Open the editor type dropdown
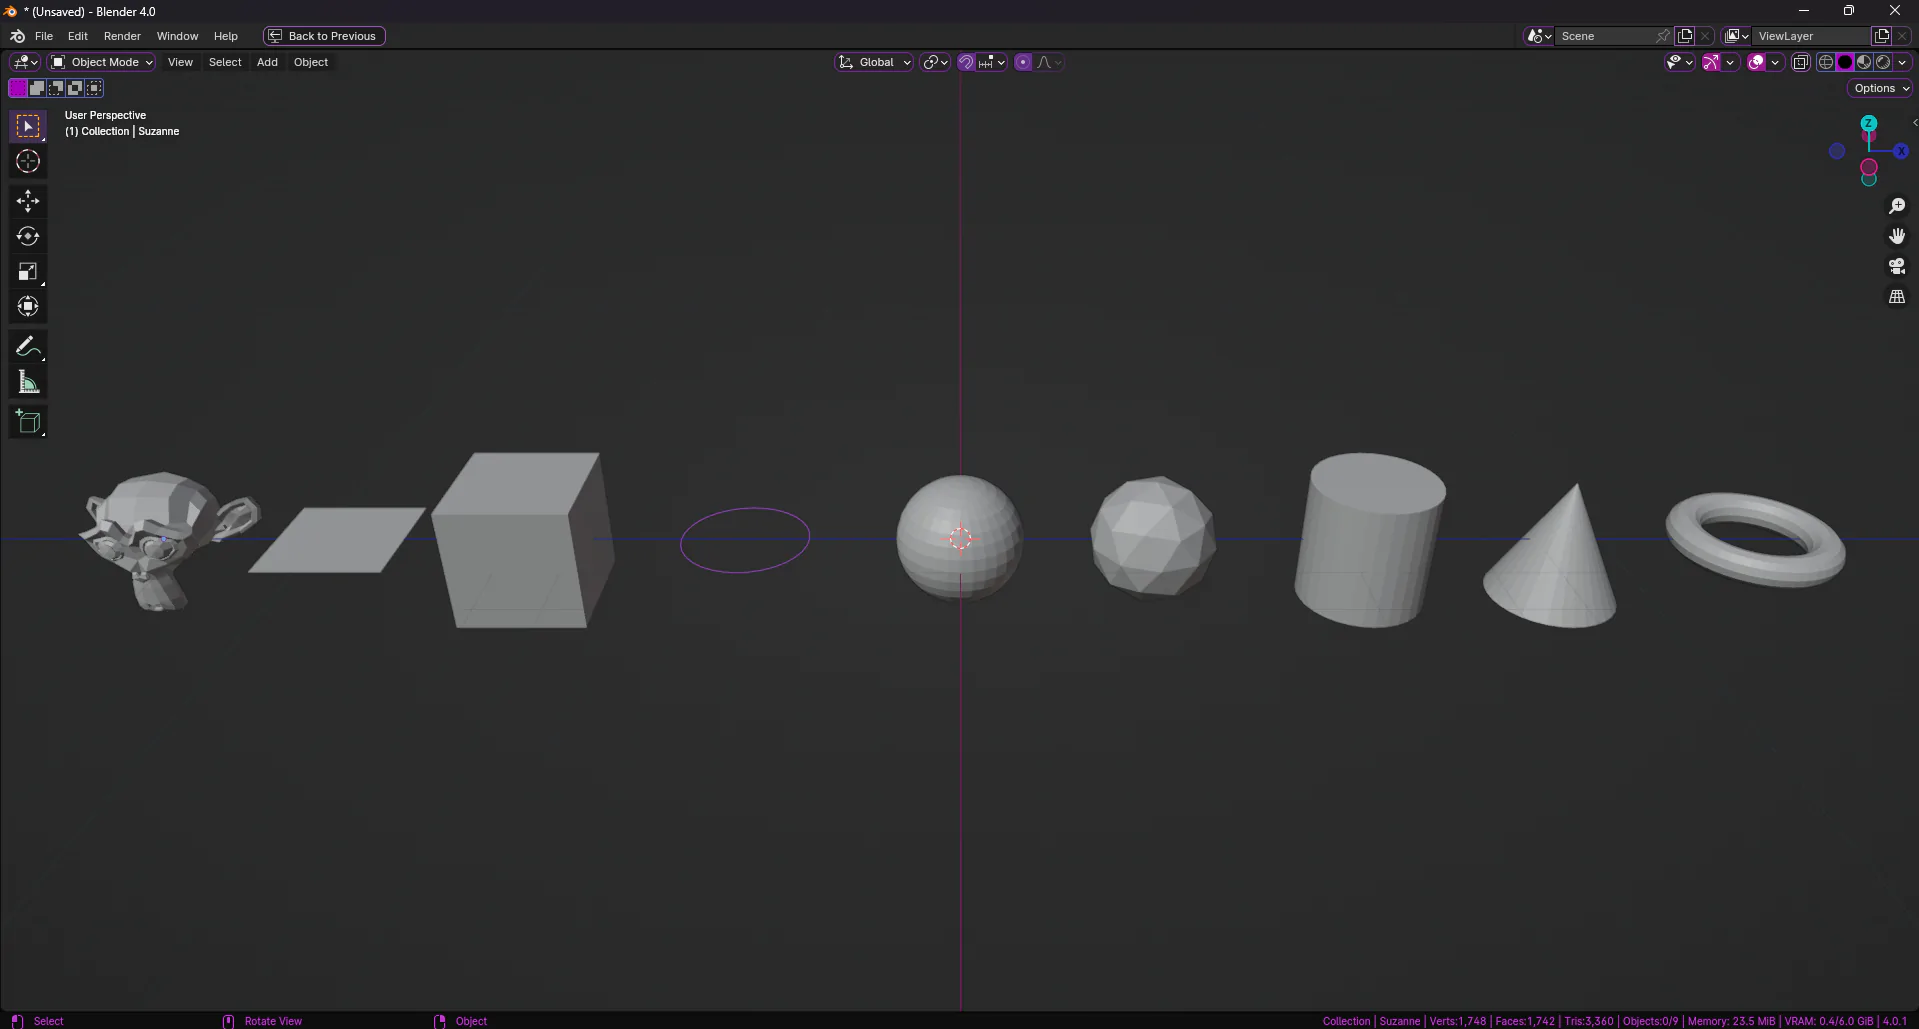 point(25,62)
